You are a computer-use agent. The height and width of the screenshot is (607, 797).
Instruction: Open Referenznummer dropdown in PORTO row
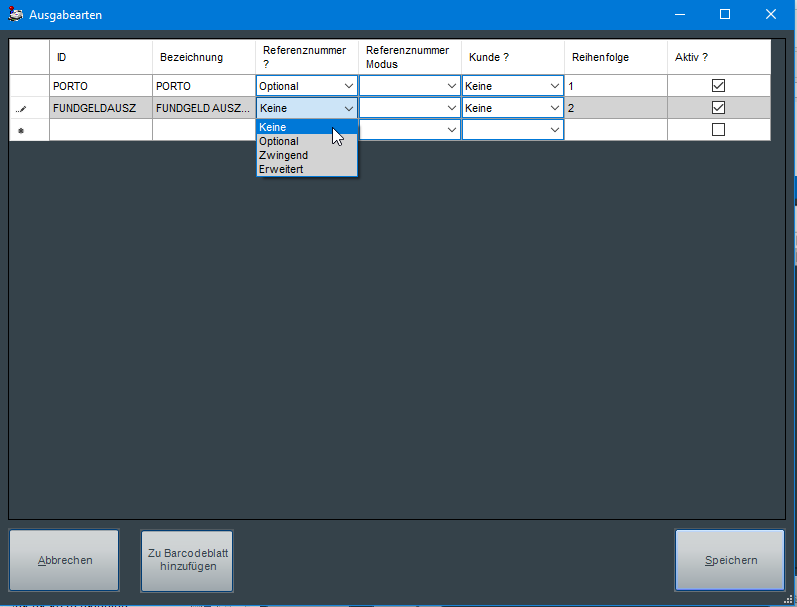click(347, 86)
